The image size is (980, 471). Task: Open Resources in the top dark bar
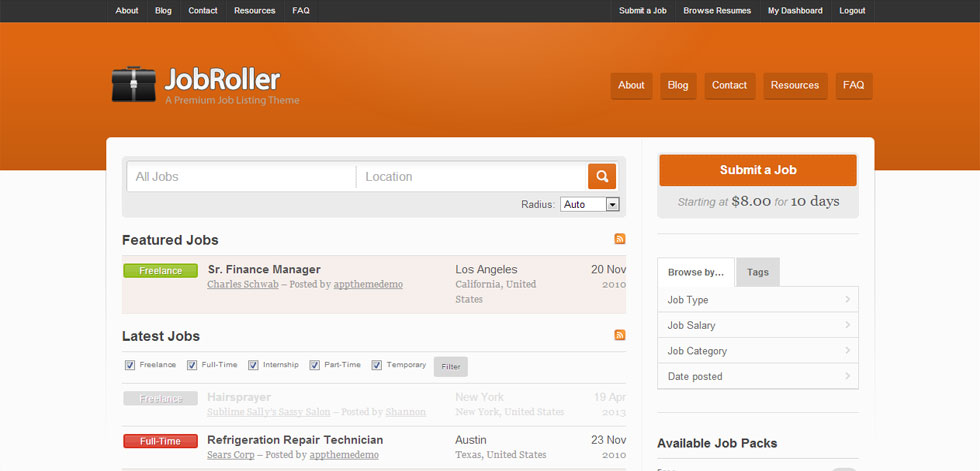pos(254,11)
